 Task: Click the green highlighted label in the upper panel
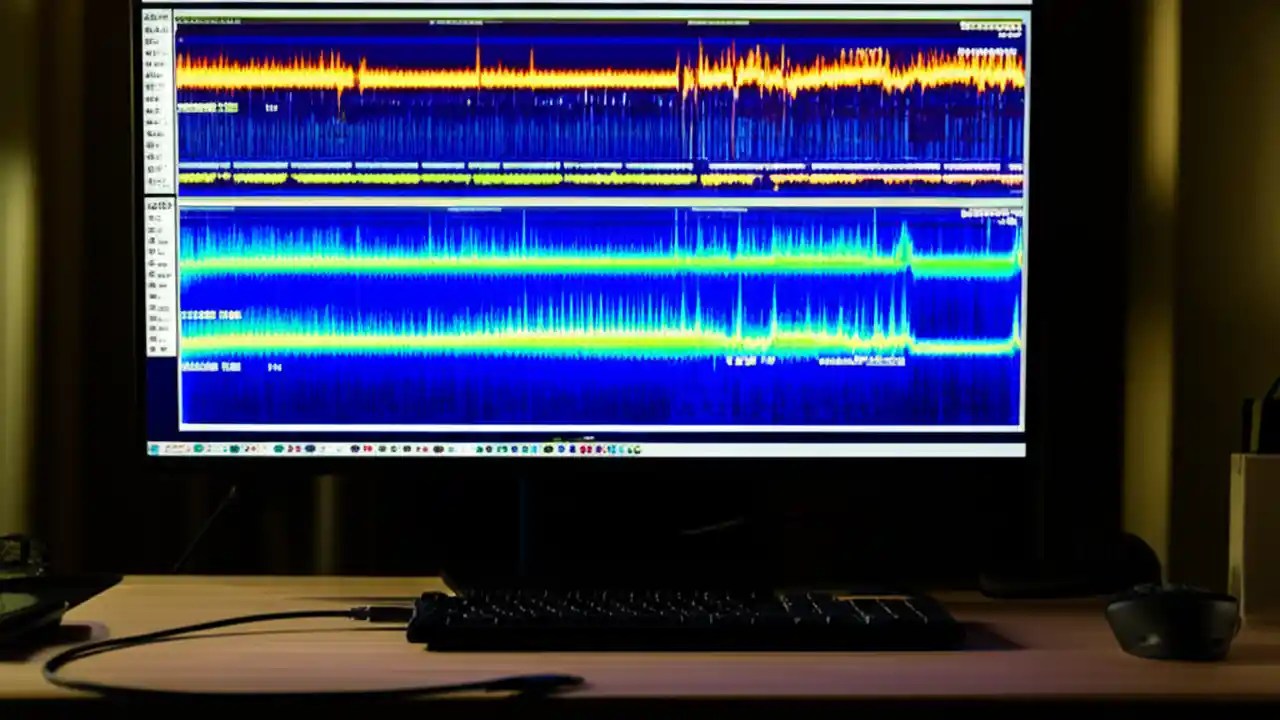coord(207,107)
